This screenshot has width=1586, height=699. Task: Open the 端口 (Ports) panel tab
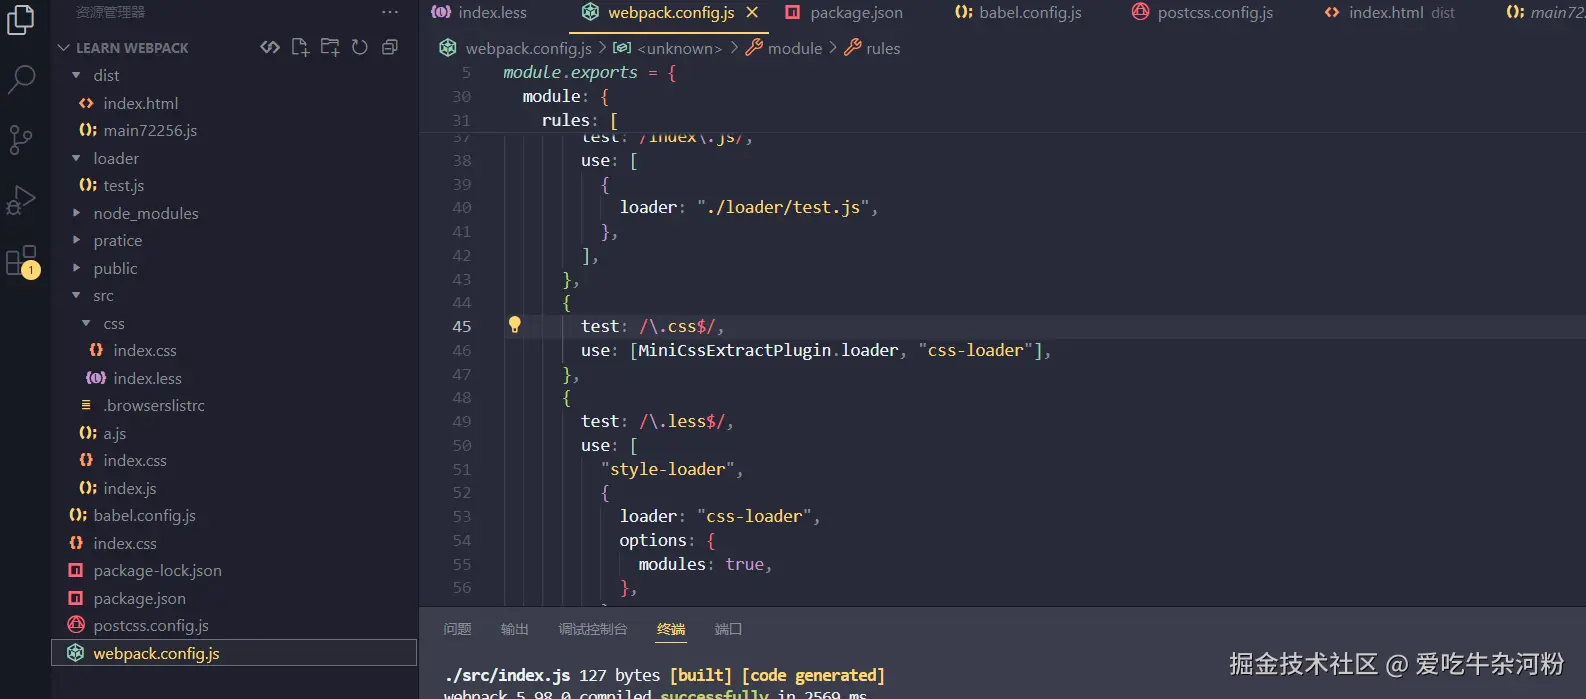point(728,629)
